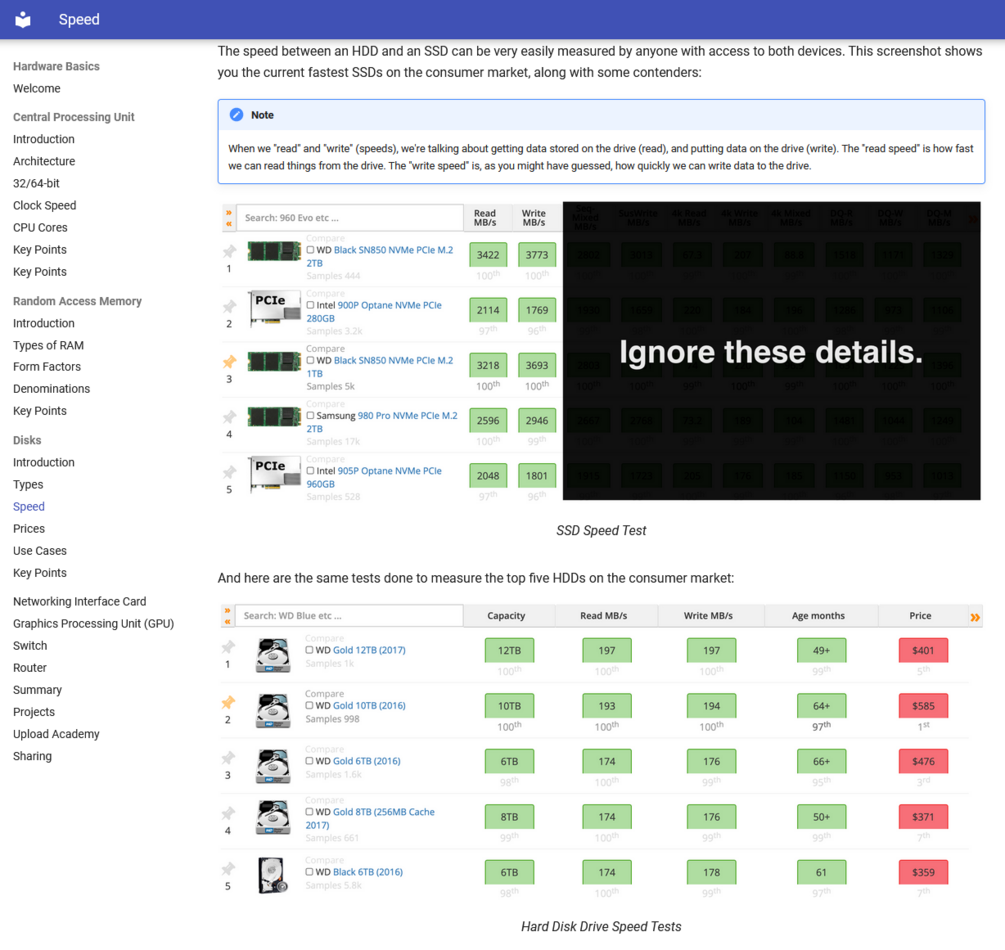This screenshot has width=1005, height=950.
Task: Tick compare checkbox for WD Black SN850 2TB
Action: (x=310, y=249)
